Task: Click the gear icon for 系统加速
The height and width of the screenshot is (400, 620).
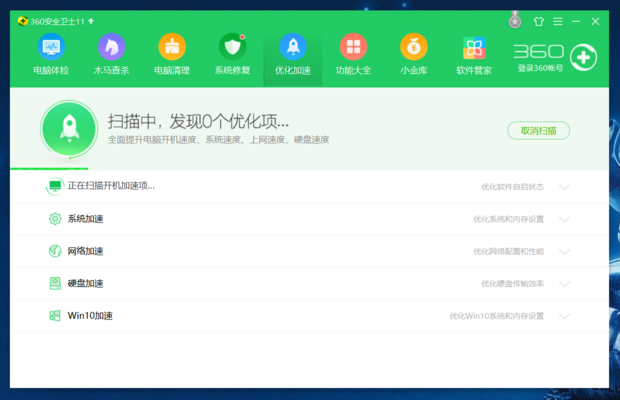Action: click(55, 219)
